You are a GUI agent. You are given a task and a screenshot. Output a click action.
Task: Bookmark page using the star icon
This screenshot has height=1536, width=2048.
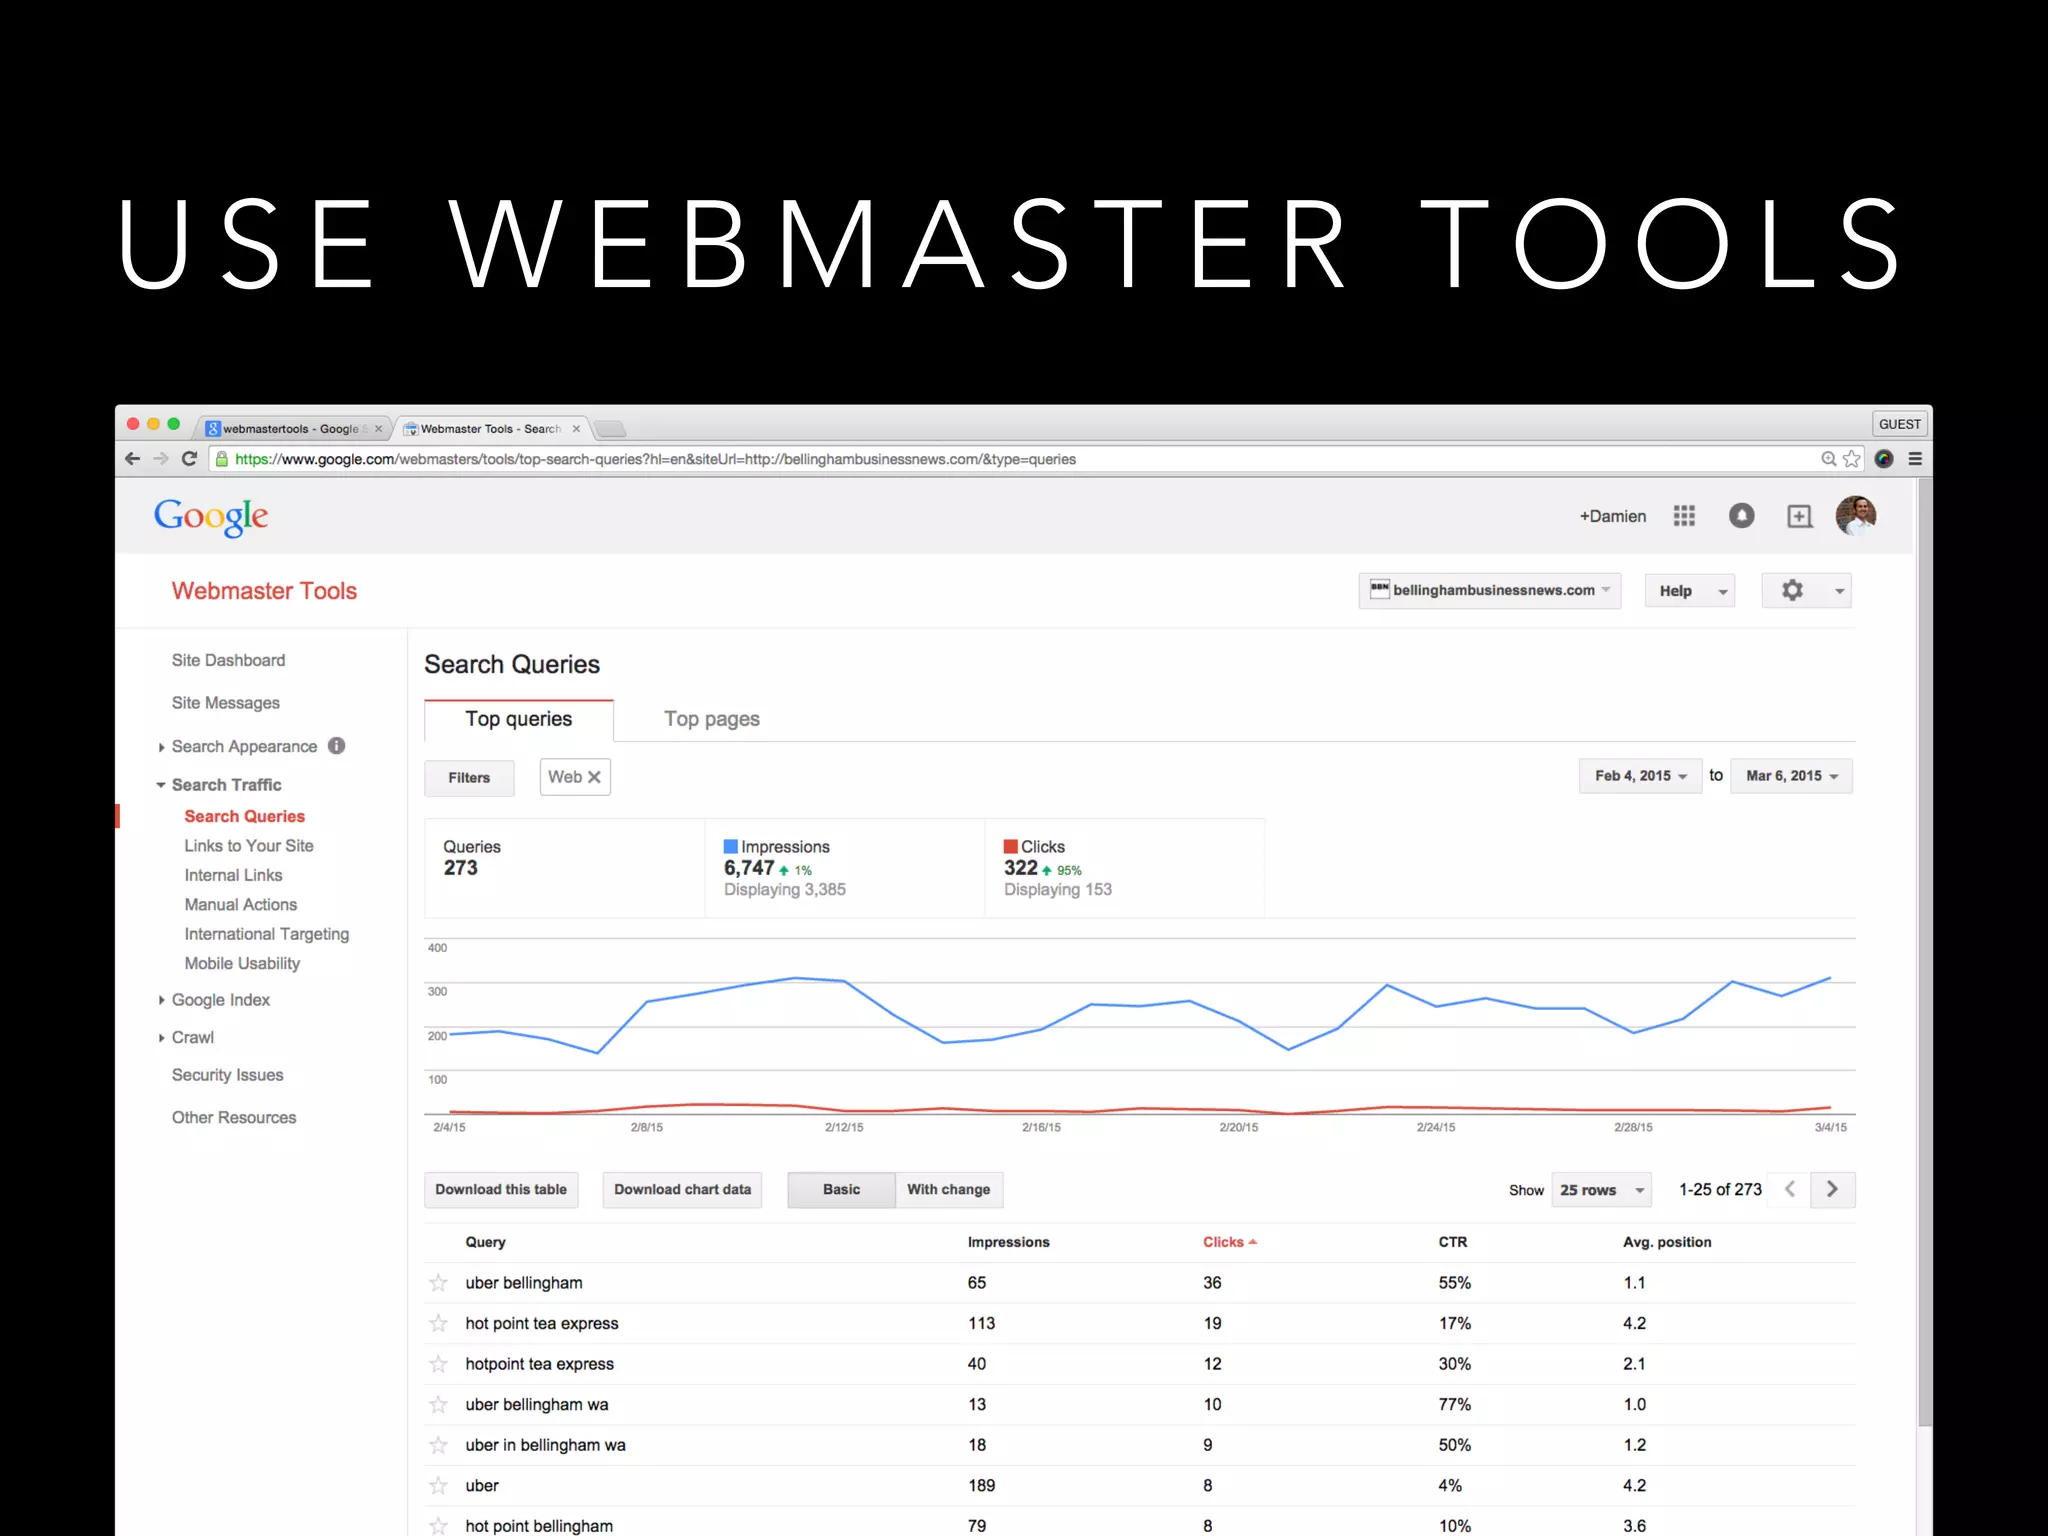(x=1852, y=459)
